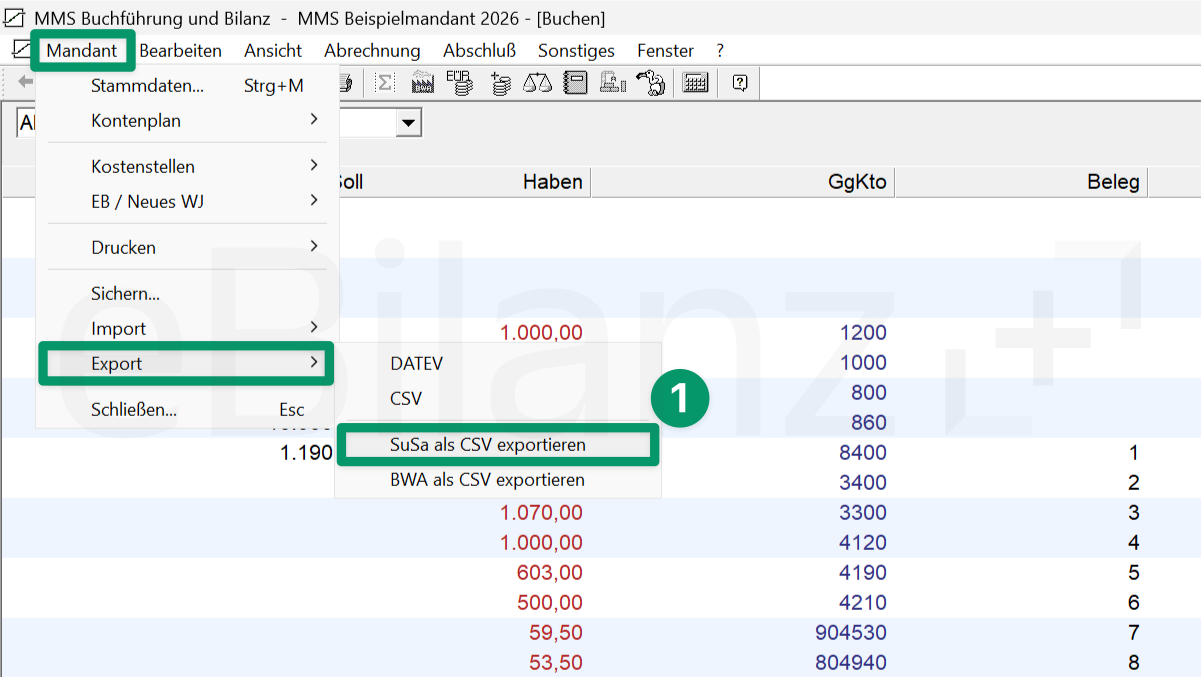Click the Sigma sum toolbar icon
The height and width of the screenshot is (677, 1201).
tap(384, 83)
